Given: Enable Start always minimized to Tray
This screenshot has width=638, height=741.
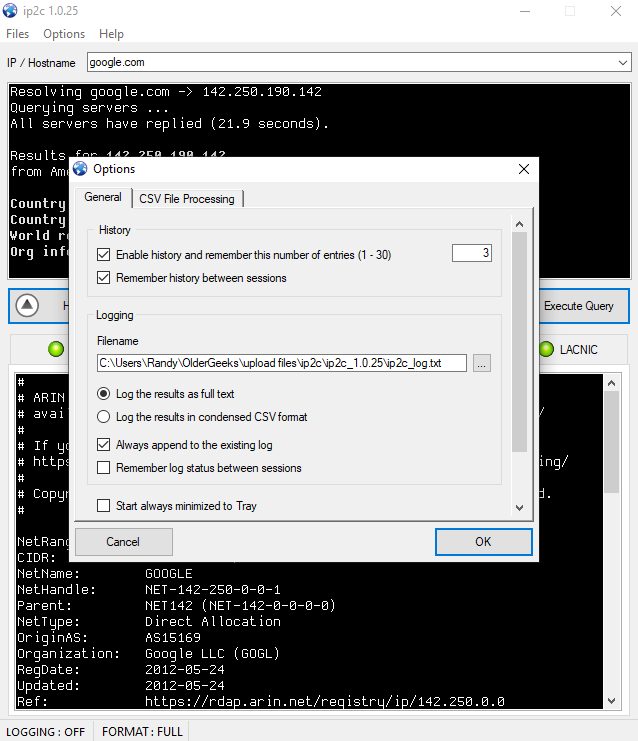Looking at the screenshot, I should coord(103,506).
